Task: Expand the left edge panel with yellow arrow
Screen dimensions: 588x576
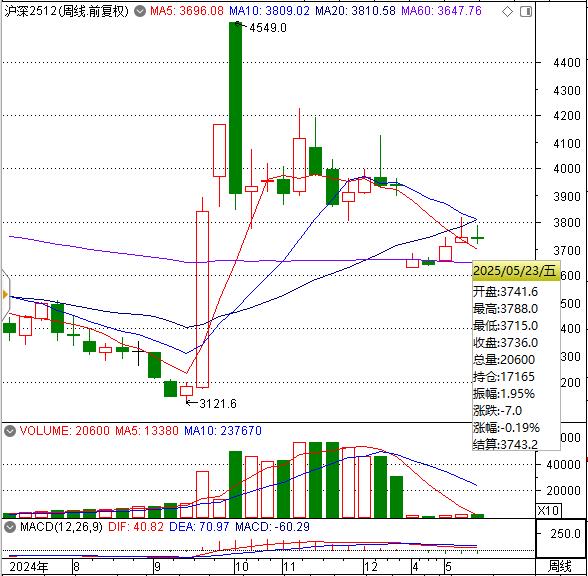Action: pyautogui.click(x=5, y=294)
